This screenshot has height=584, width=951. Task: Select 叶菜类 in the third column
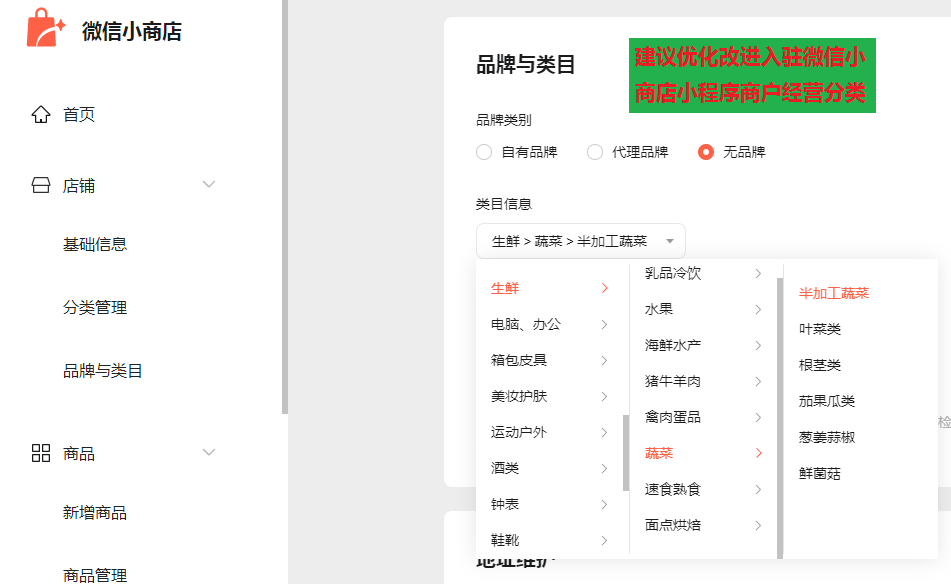tap(819, 329)
